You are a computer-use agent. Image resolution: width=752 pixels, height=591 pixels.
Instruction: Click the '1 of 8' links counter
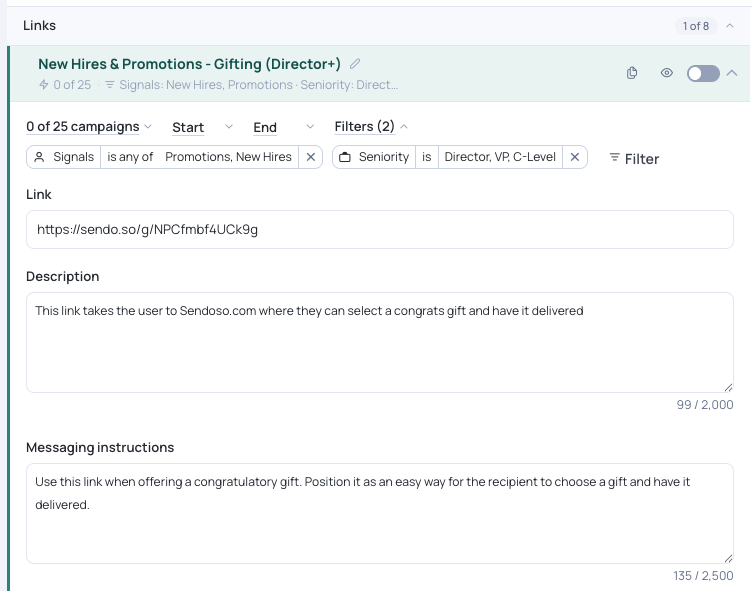point(696,26)
